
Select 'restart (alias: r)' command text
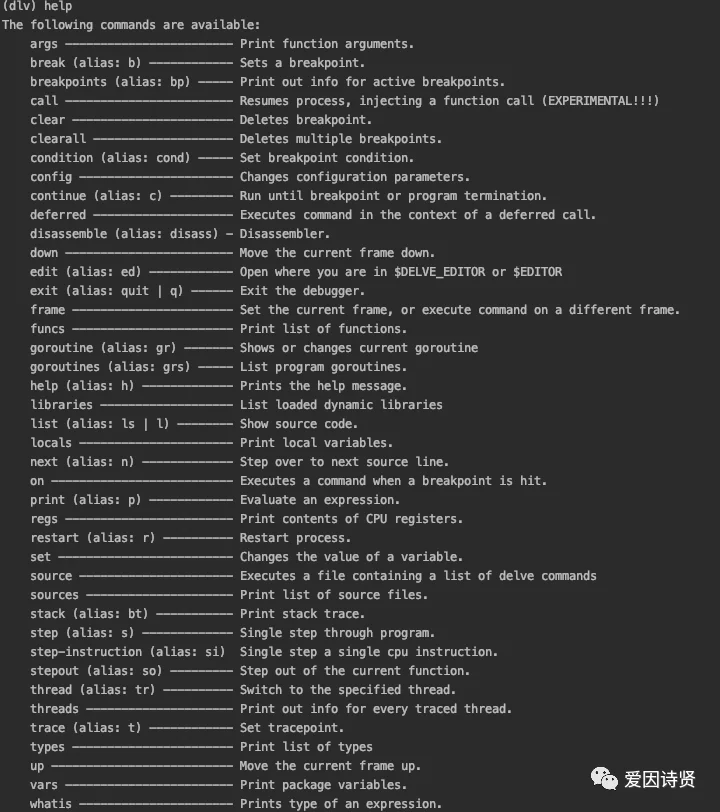(x=93, y=538)
